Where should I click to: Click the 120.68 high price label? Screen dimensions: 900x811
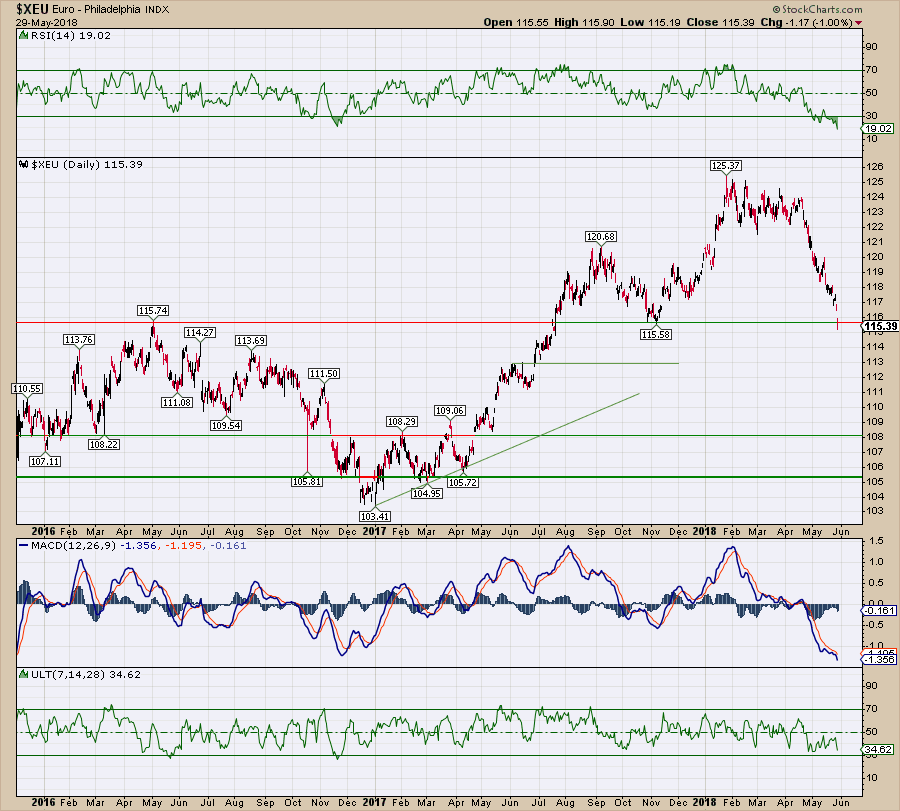(600, 237)
